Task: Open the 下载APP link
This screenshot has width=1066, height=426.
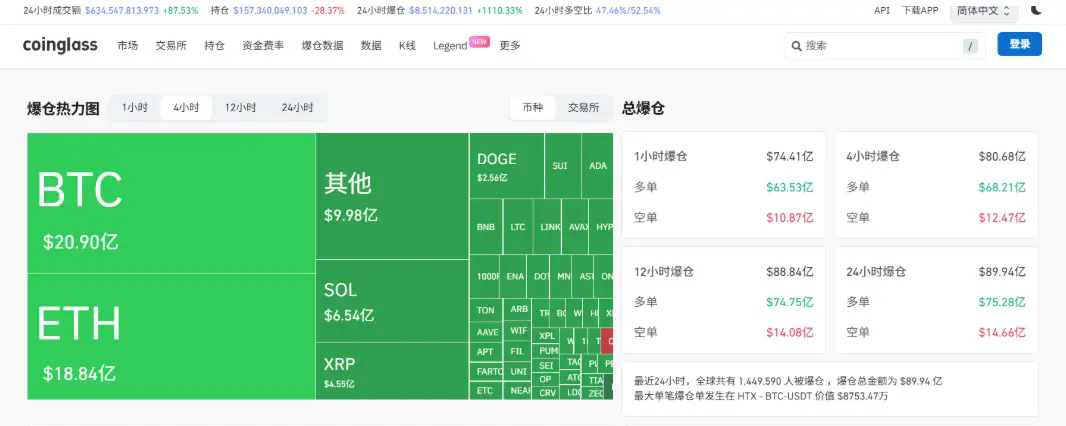Action: pyautogui.click(x=920, y=10)
